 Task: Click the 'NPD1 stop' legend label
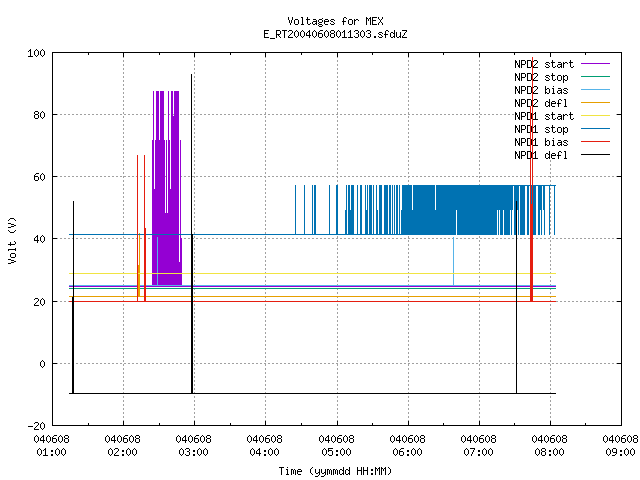point(541,129)
